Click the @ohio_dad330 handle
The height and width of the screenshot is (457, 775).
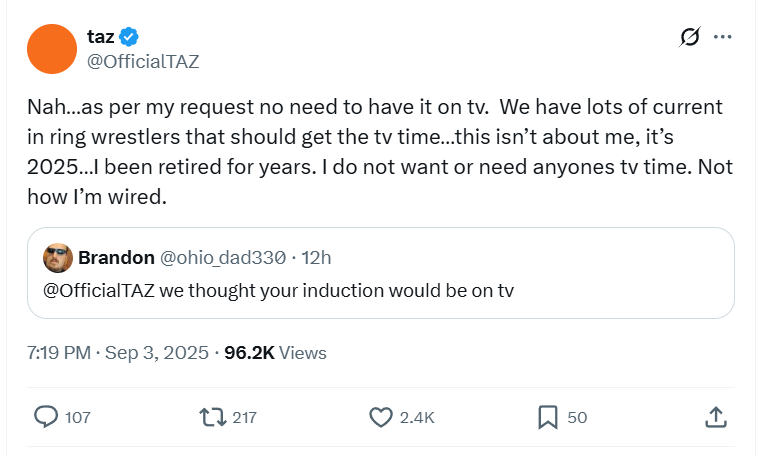pos(221,257)
